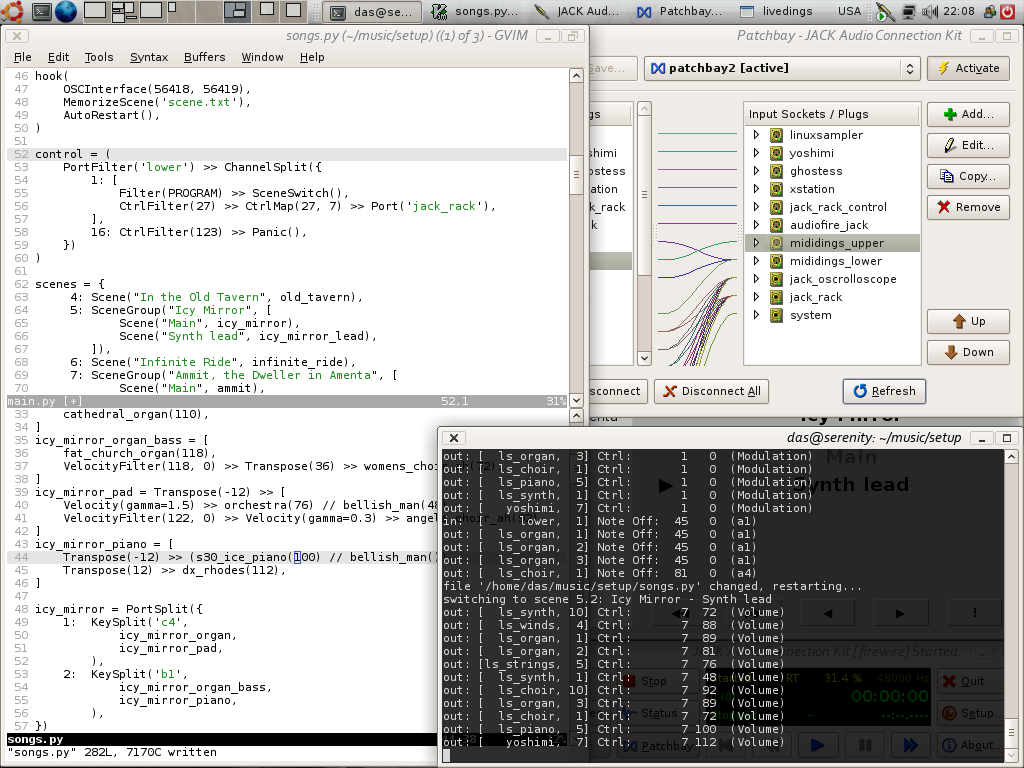The width and height of the screenshot is (1024, 768).
Task: Switch to livedings taskbar entry
Action: (778, 11)
